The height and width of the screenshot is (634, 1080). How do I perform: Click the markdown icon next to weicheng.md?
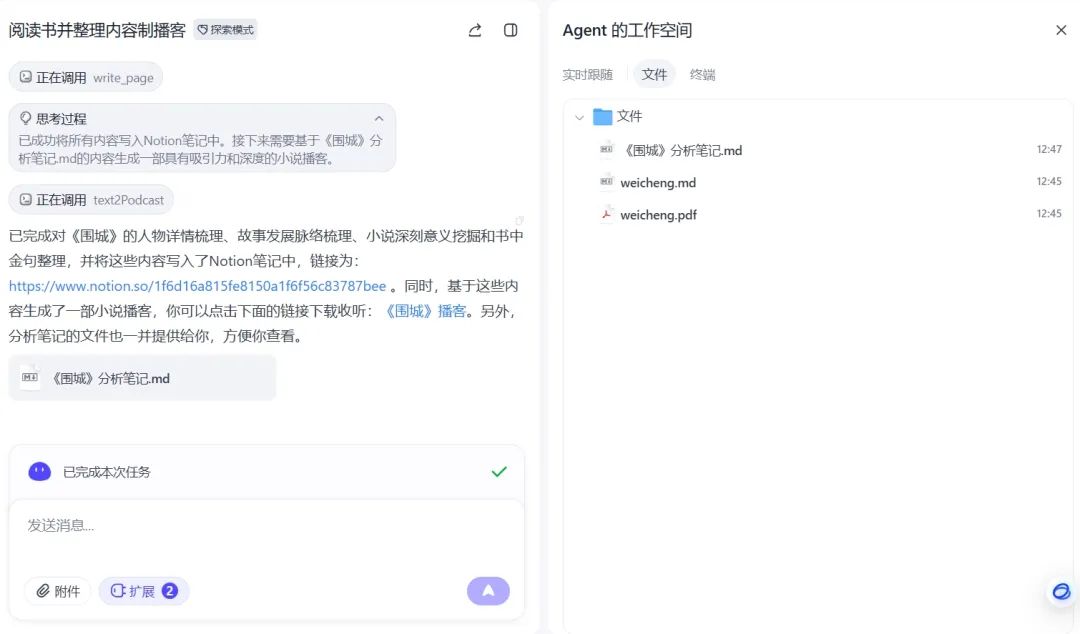pos(606,181)
